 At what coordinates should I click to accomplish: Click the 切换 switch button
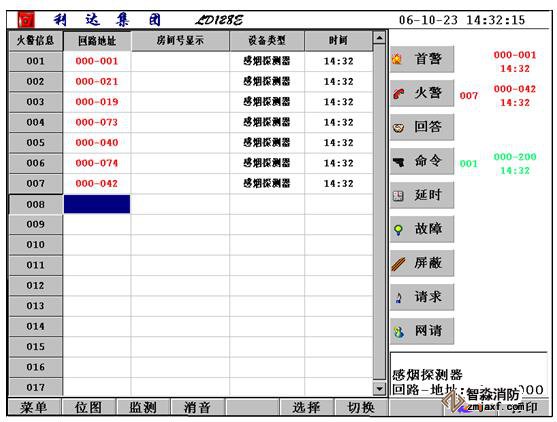point(361,407)
